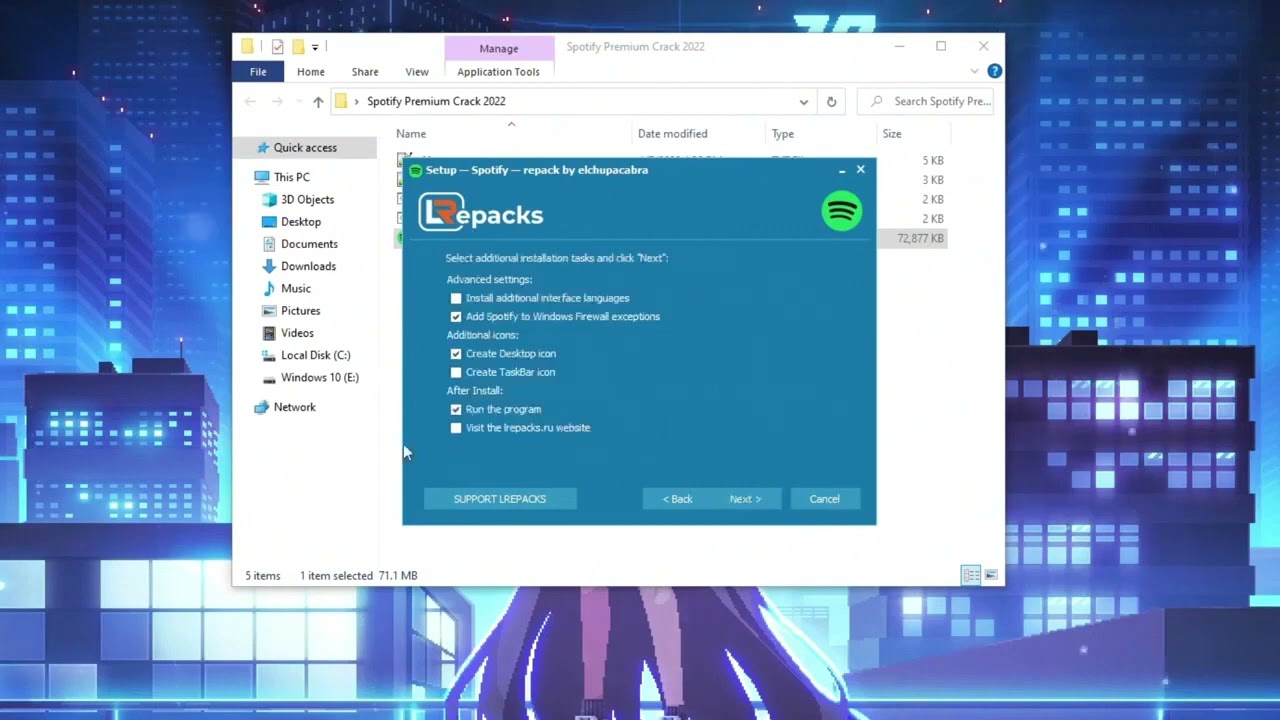Viewport: 1280px width, 720px height.
Task: Minimize the Spotify setup dialog
Action: [x=842, y=170]
